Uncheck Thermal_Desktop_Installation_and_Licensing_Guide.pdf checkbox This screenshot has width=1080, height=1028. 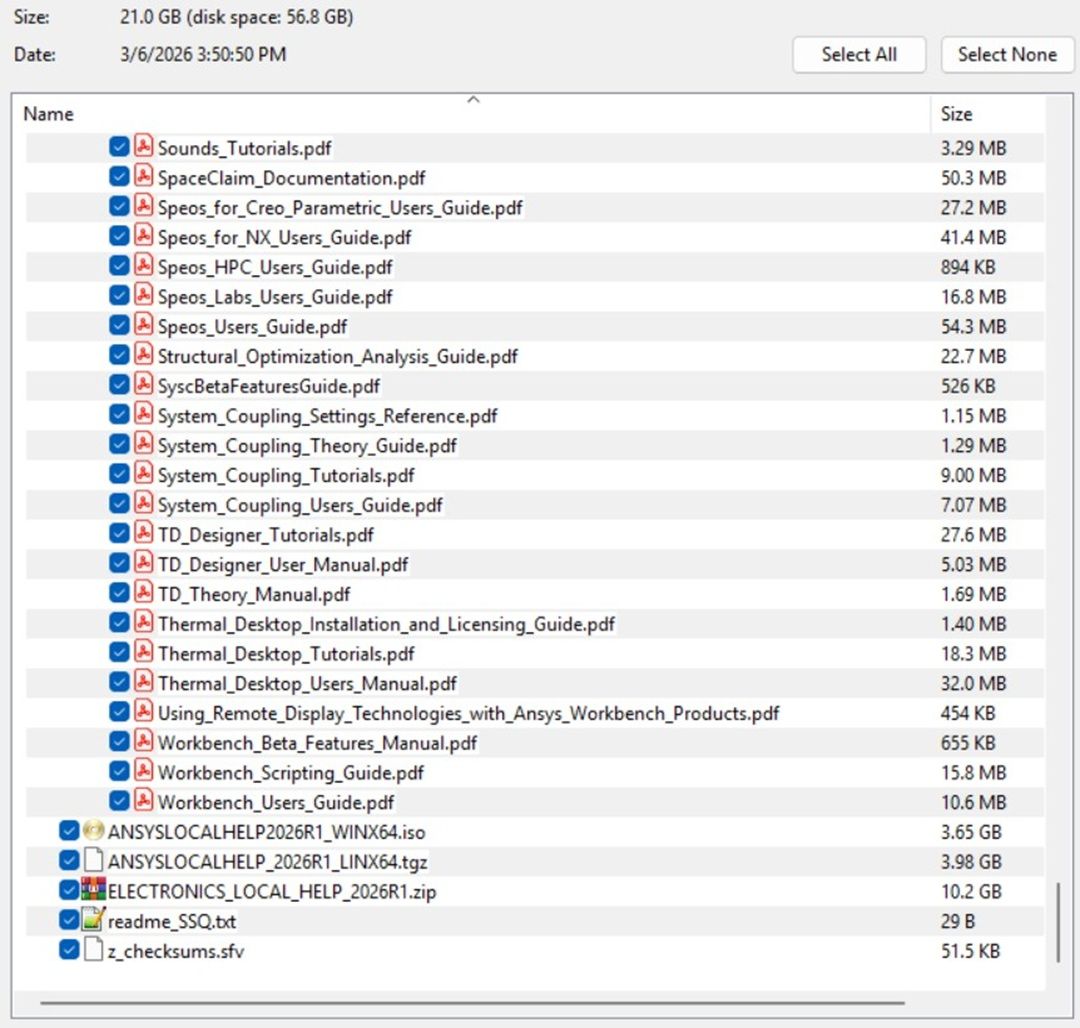tap(119, 622)
